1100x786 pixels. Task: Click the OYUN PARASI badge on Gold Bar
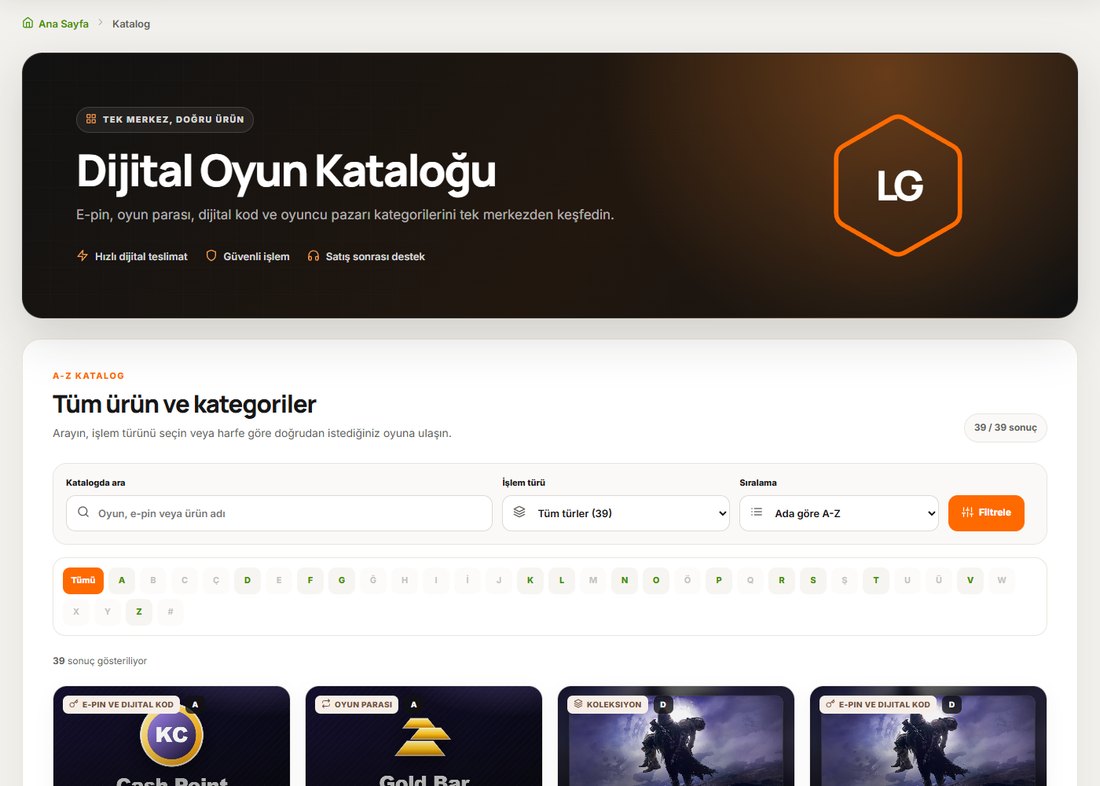357,705
